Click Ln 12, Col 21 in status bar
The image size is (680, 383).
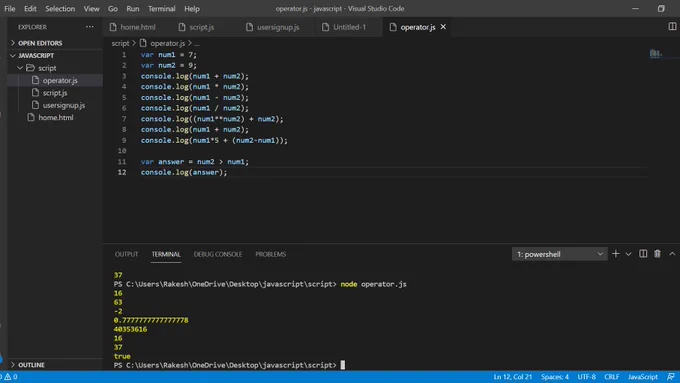point(513,376)
